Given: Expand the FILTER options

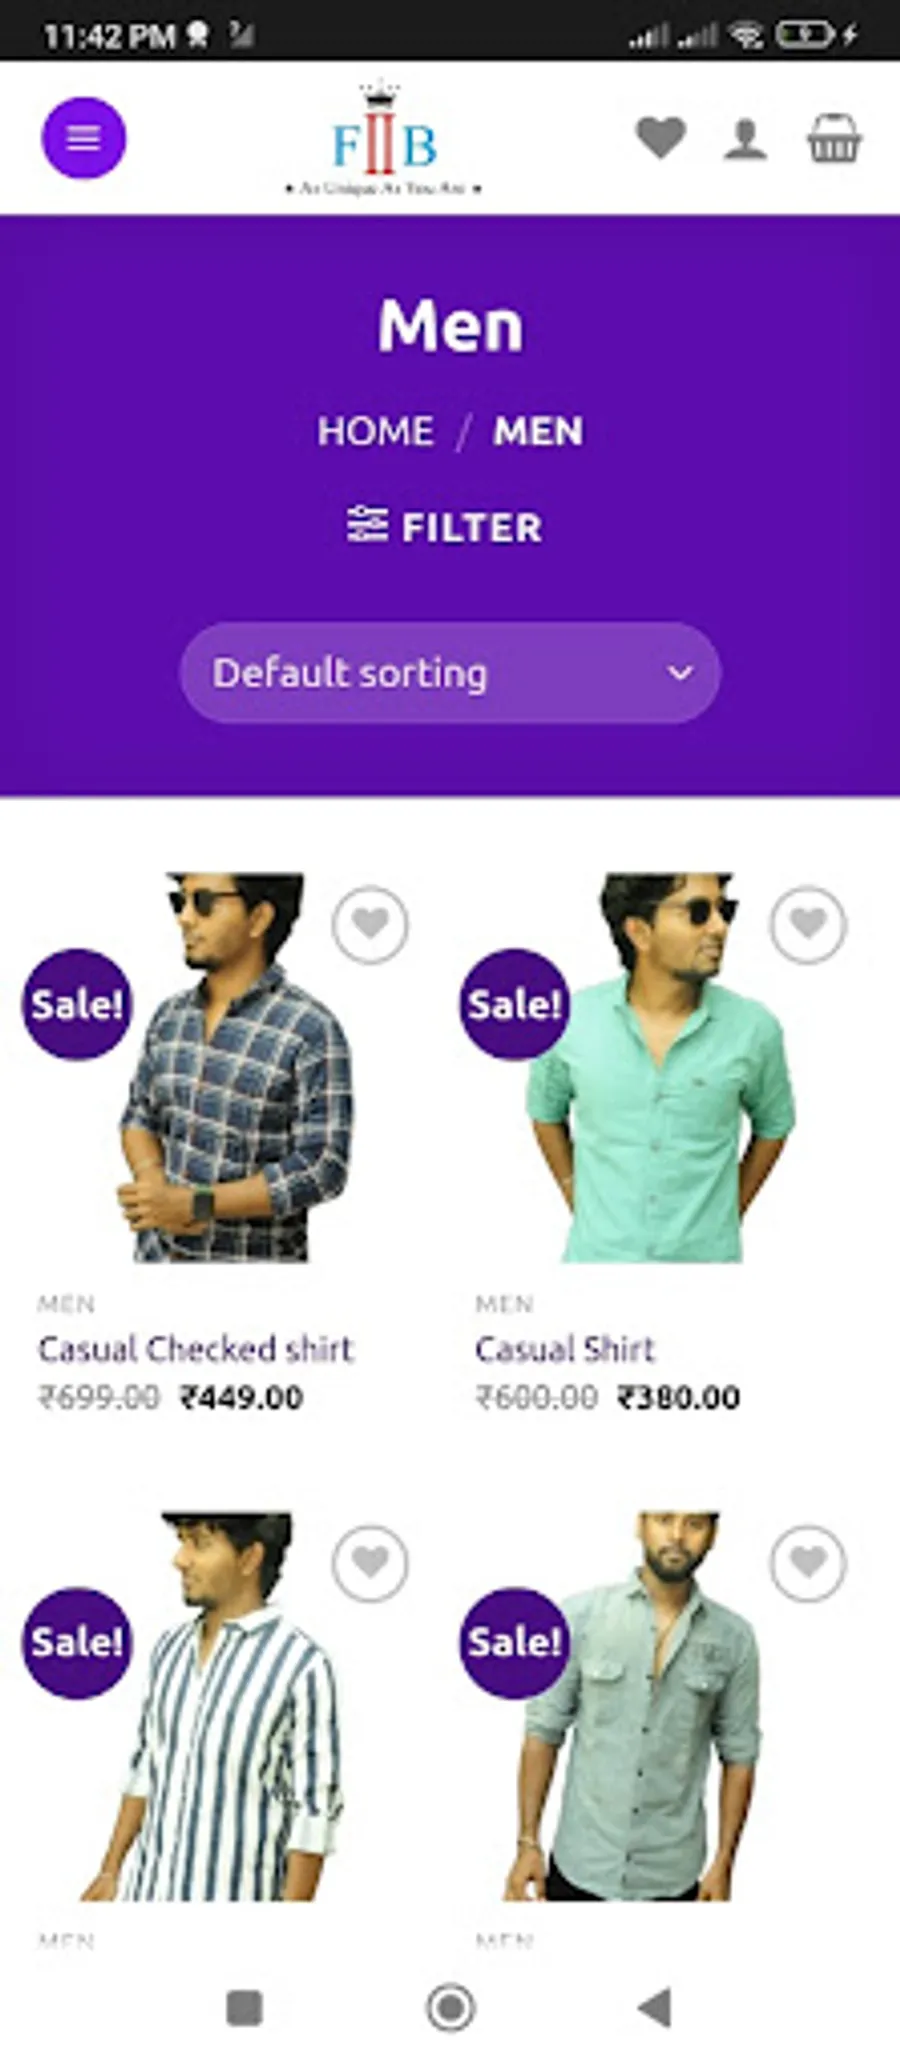Looking at the screenshot, I should click(x=446, y=527).
